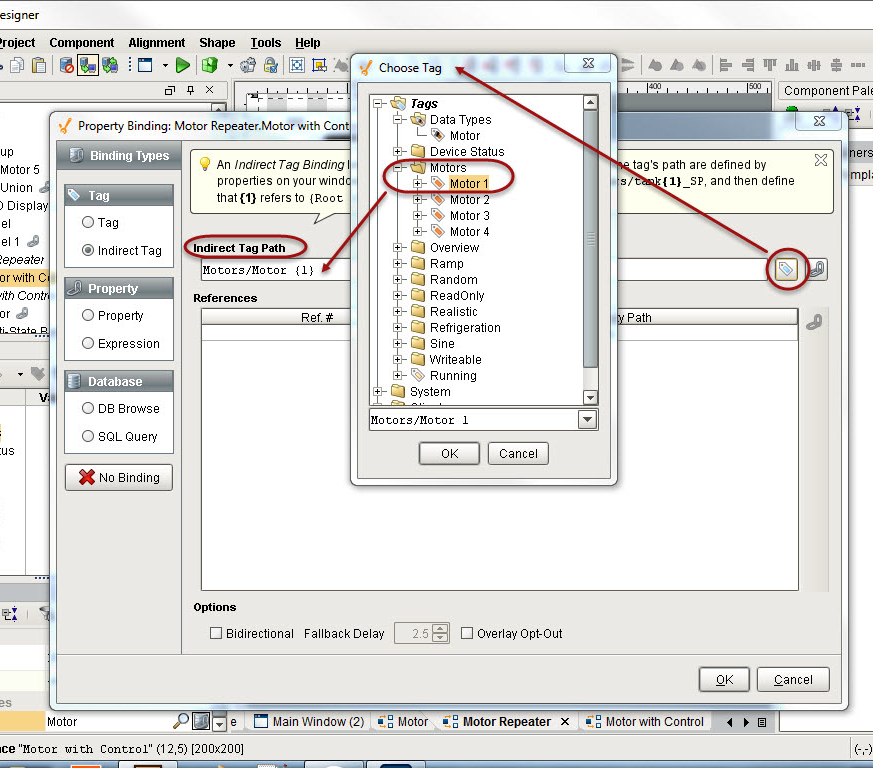Viewport: 873px width, 768px height.
Task: Open the Alignment menu
Action: (x=156, y=43)
